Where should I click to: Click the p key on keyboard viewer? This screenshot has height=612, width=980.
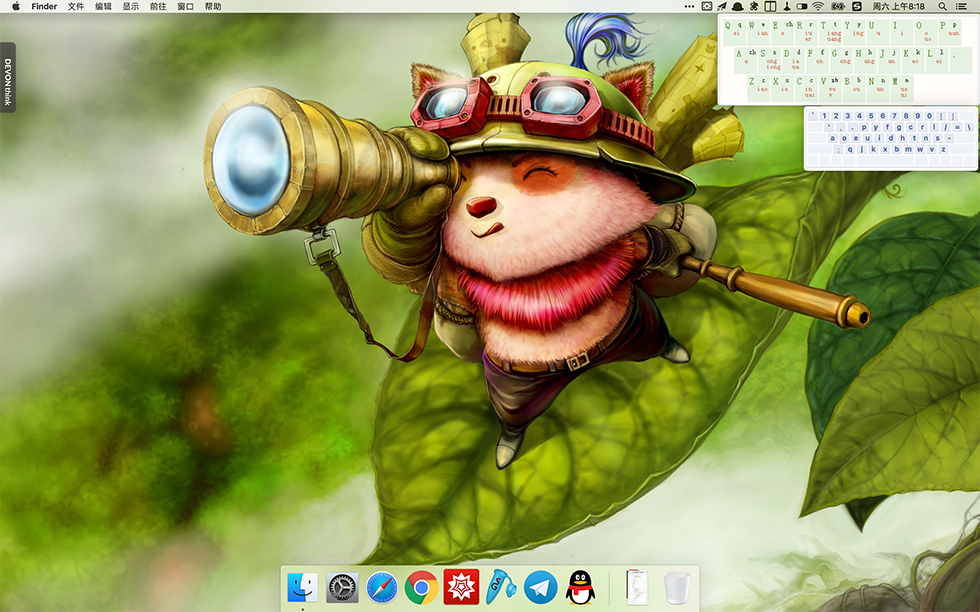pos(864,127)
